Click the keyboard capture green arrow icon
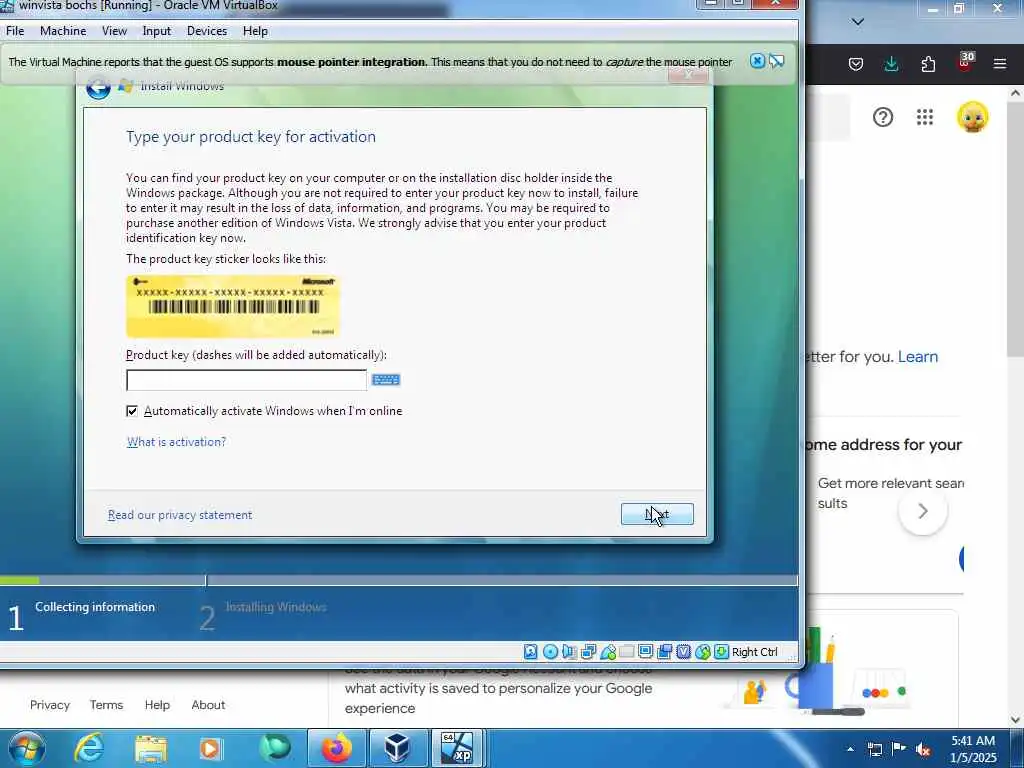 click(x=721, y=652)
